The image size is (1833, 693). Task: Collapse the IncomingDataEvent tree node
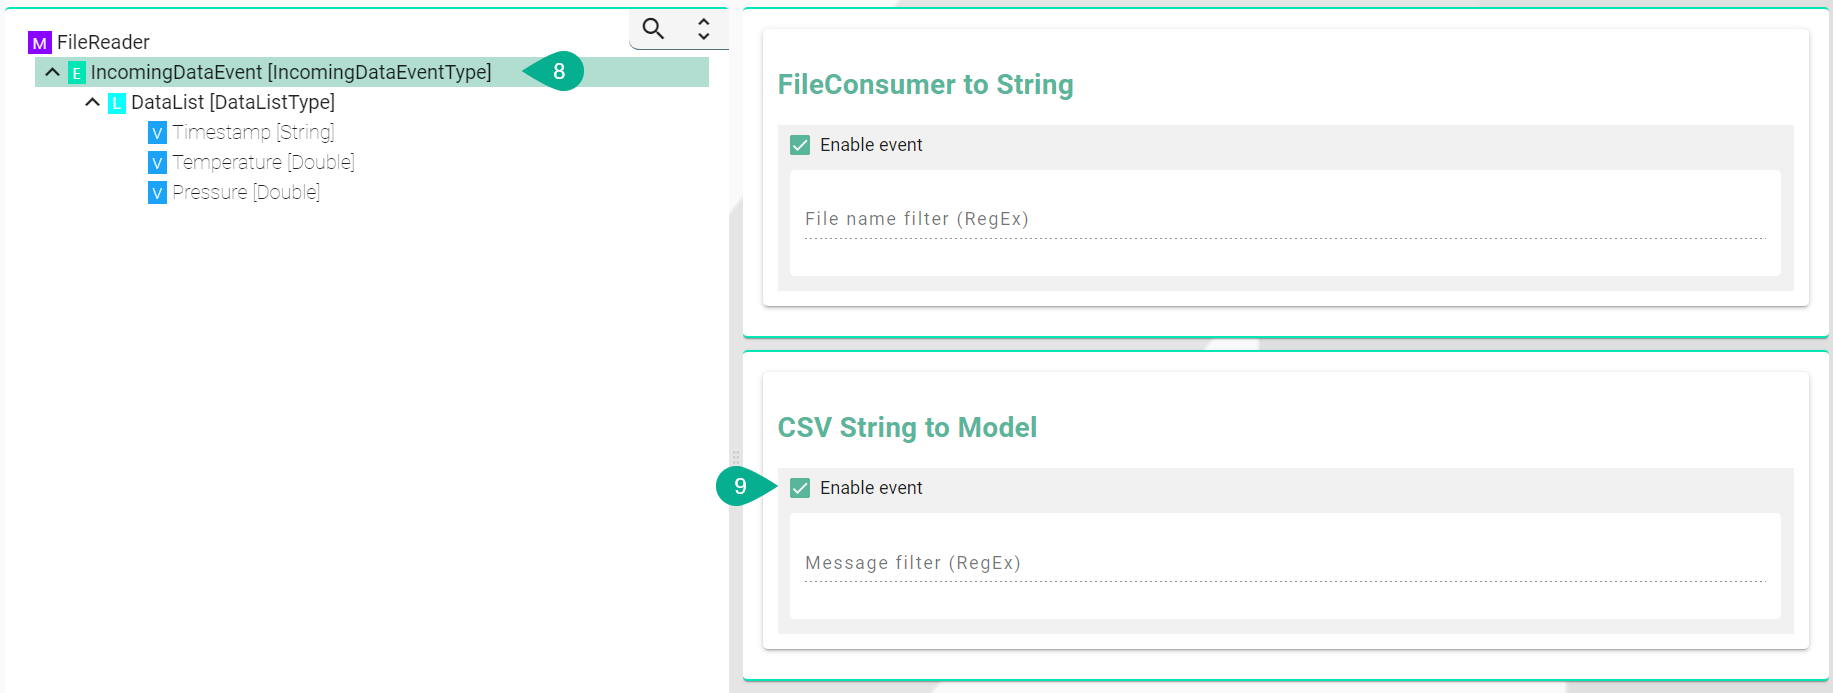coord(53,72)
